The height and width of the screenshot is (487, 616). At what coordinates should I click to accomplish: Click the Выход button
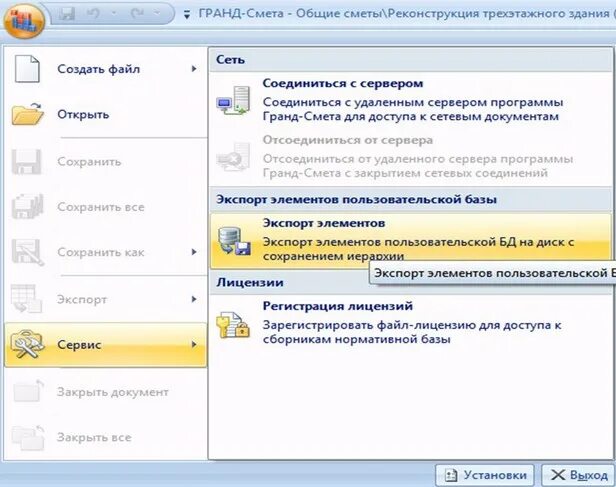click(578, 475)
